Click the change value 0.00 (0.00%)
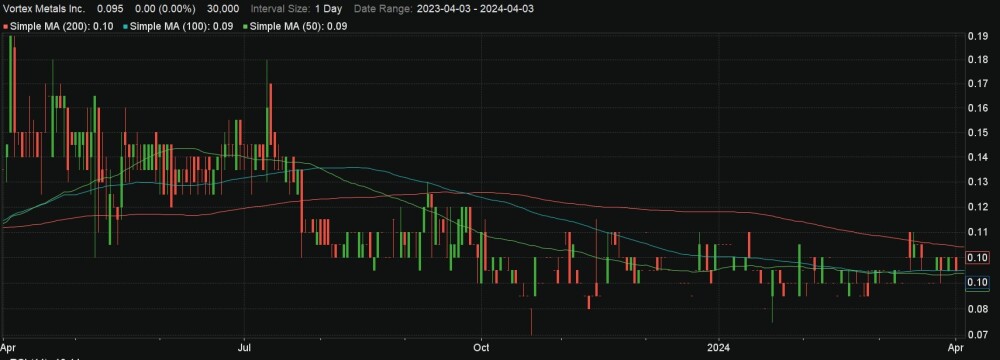The height and width of the screenshot is (360, 1000). [166, 9]
